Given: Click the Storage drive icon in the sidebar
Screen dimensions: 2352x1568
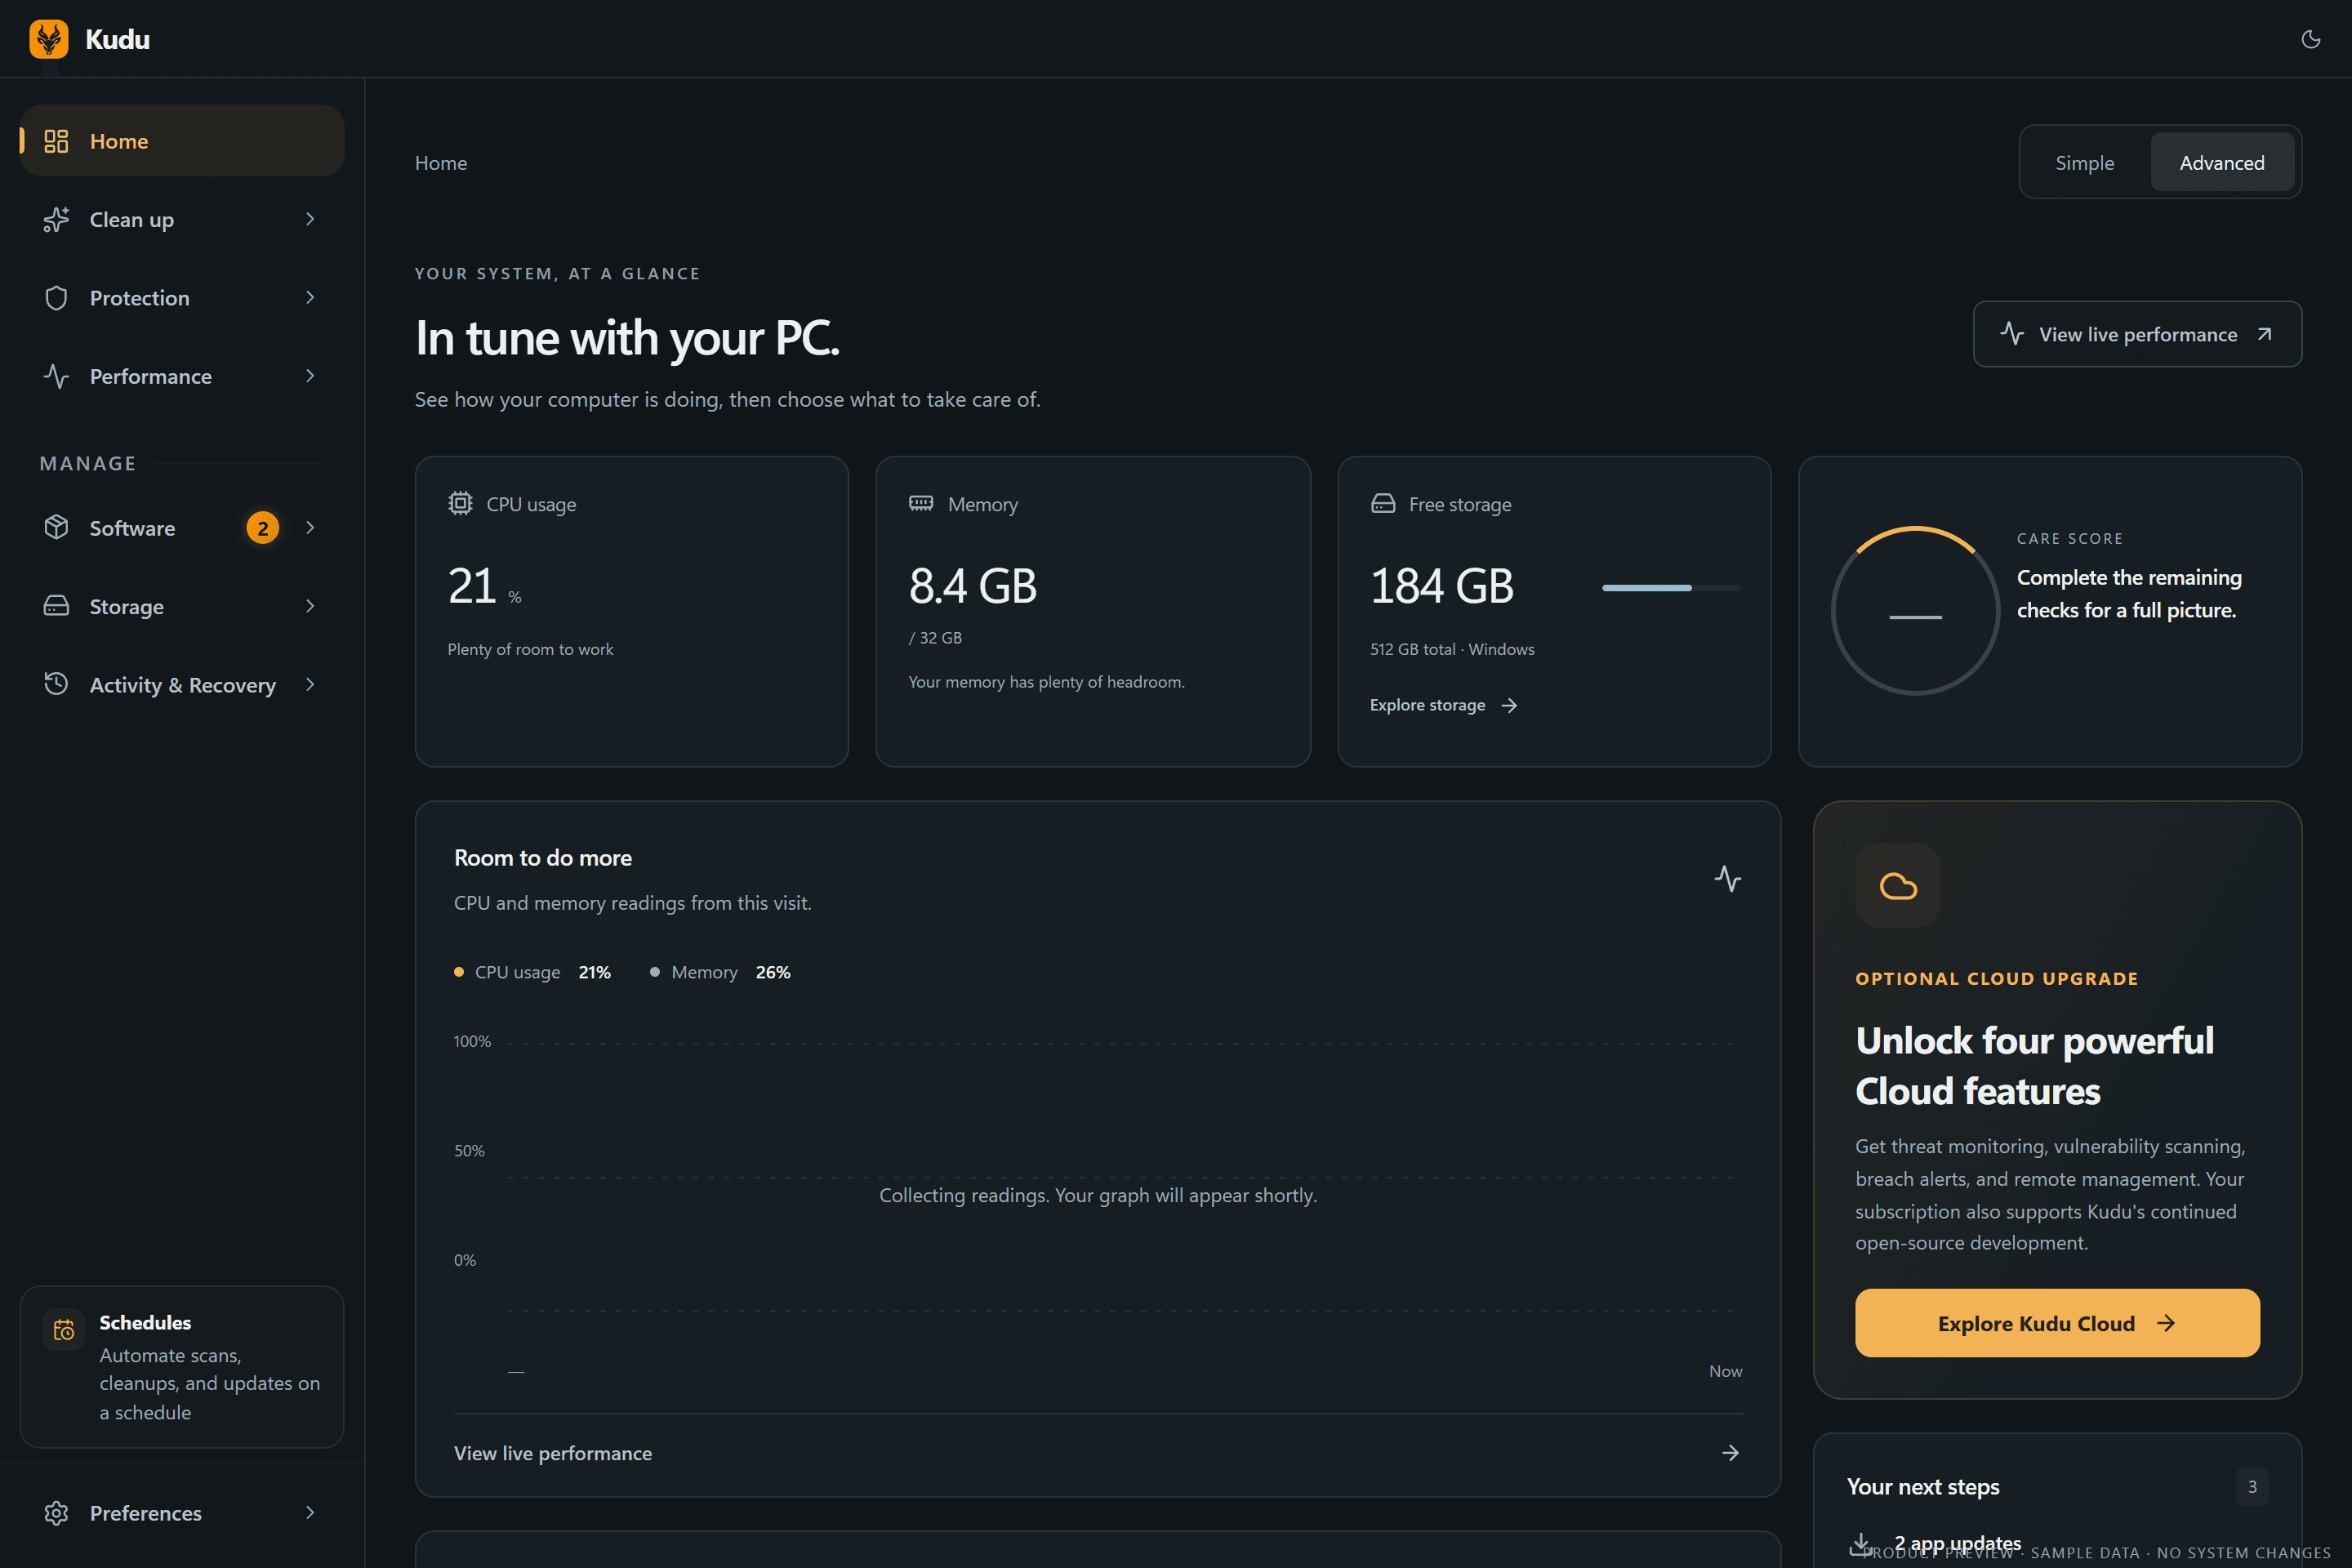Looking at the screenshot, I should (x=56, y=606).
